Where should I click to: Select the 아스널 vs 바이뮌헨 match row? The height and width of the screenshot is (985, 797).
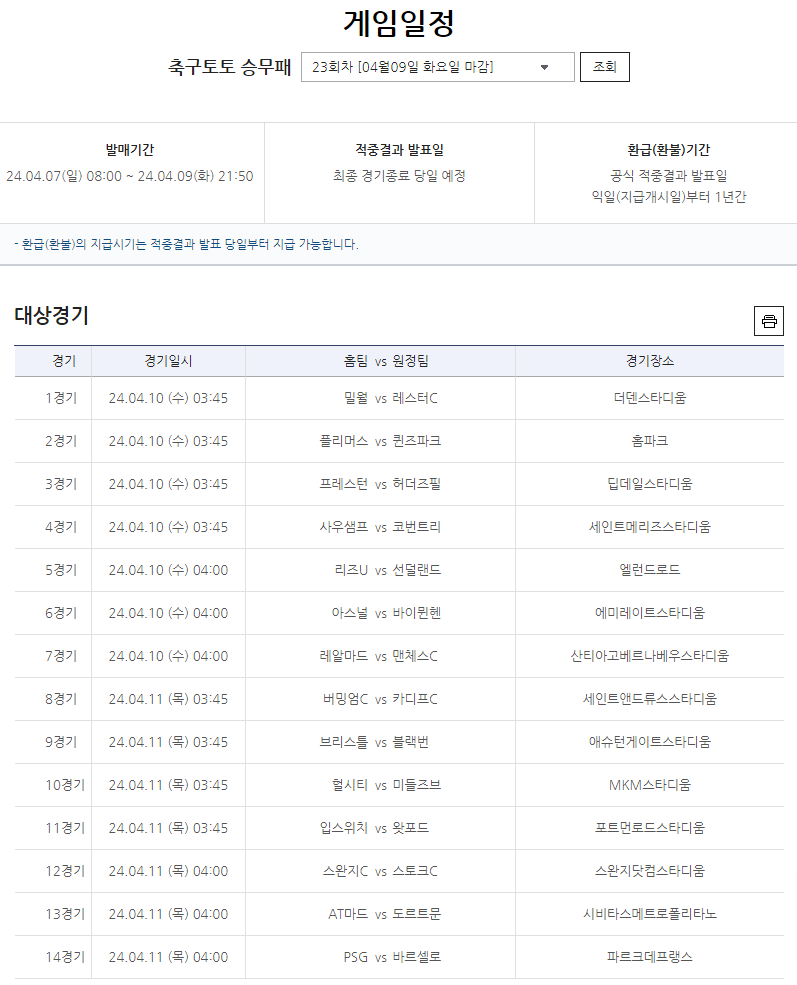point(380,613)
